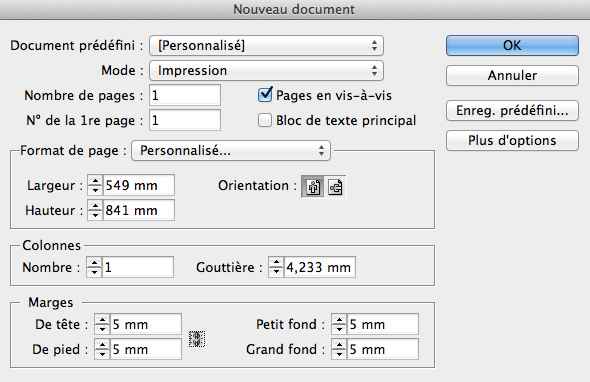Image resolution: width=590 pixels, height=382 pixels.
Task: Click the Nombre de pages field
Action: coord(185,95)
